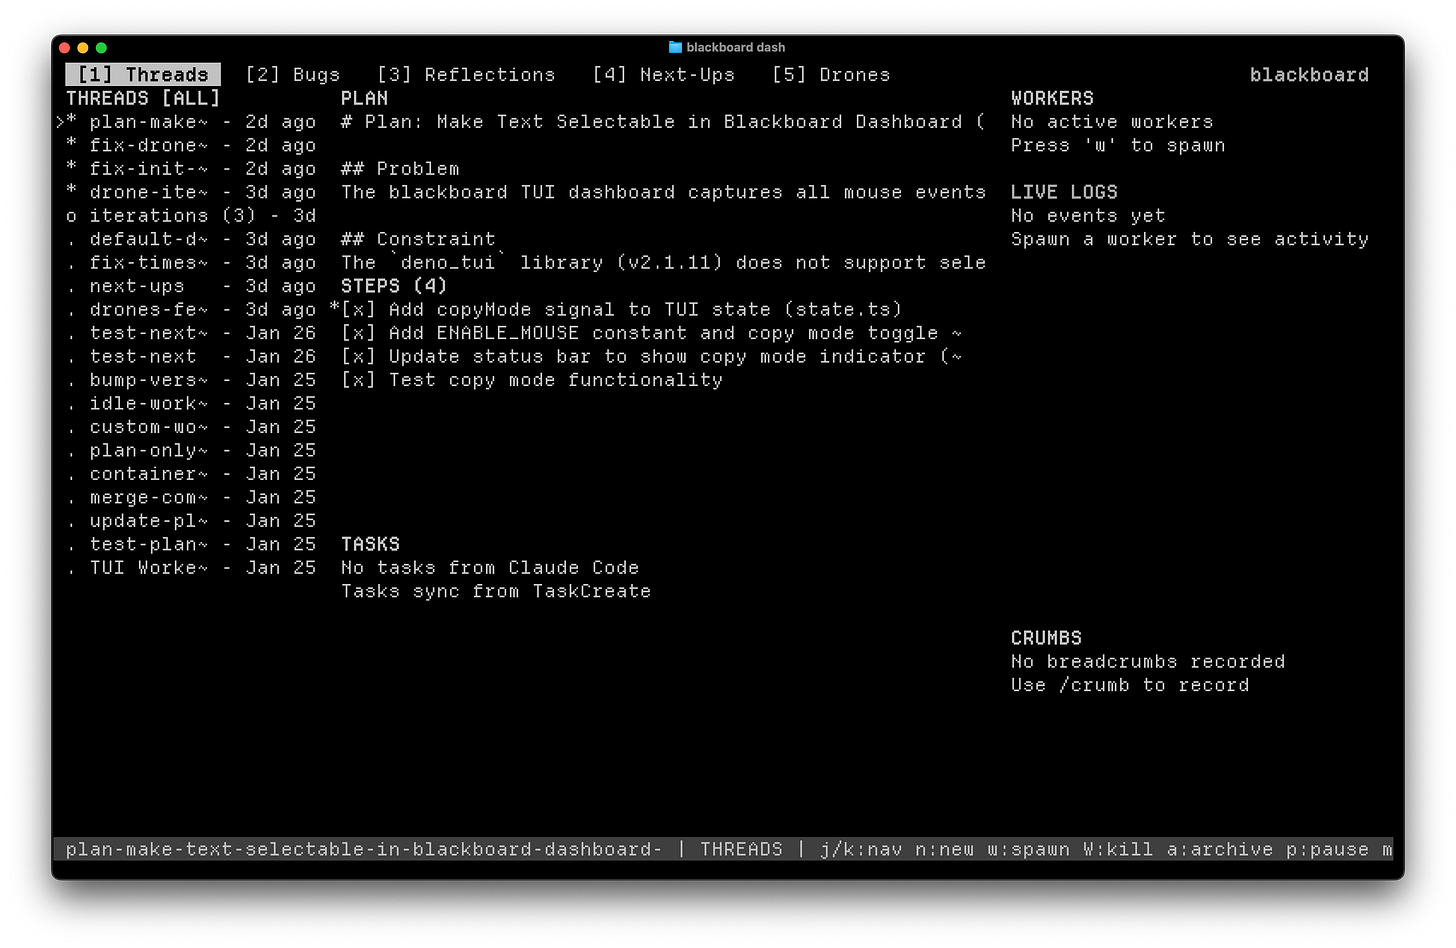1456x948 pixels.
Task: Click the j/k:nav hint in status bar
Action: pos(861,850)
